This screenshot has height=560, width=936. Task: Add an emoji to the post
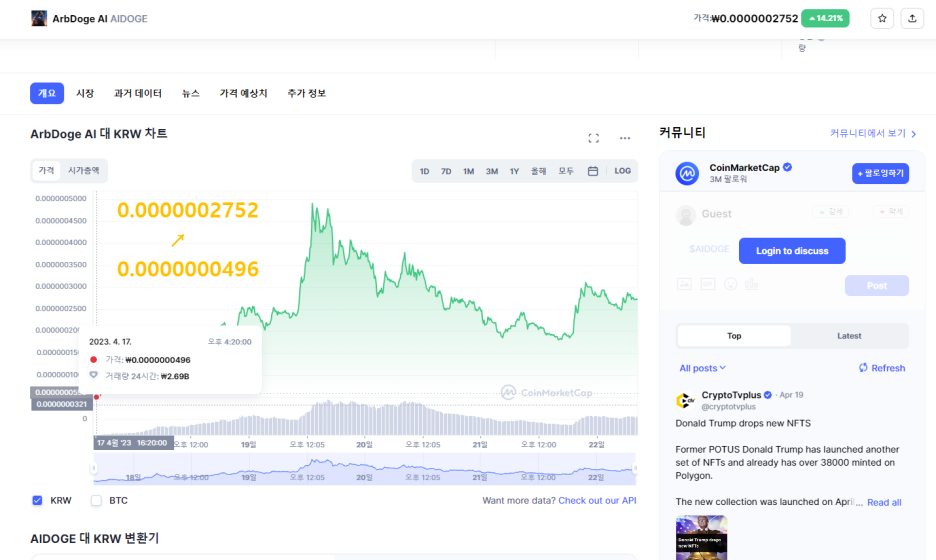731,284
